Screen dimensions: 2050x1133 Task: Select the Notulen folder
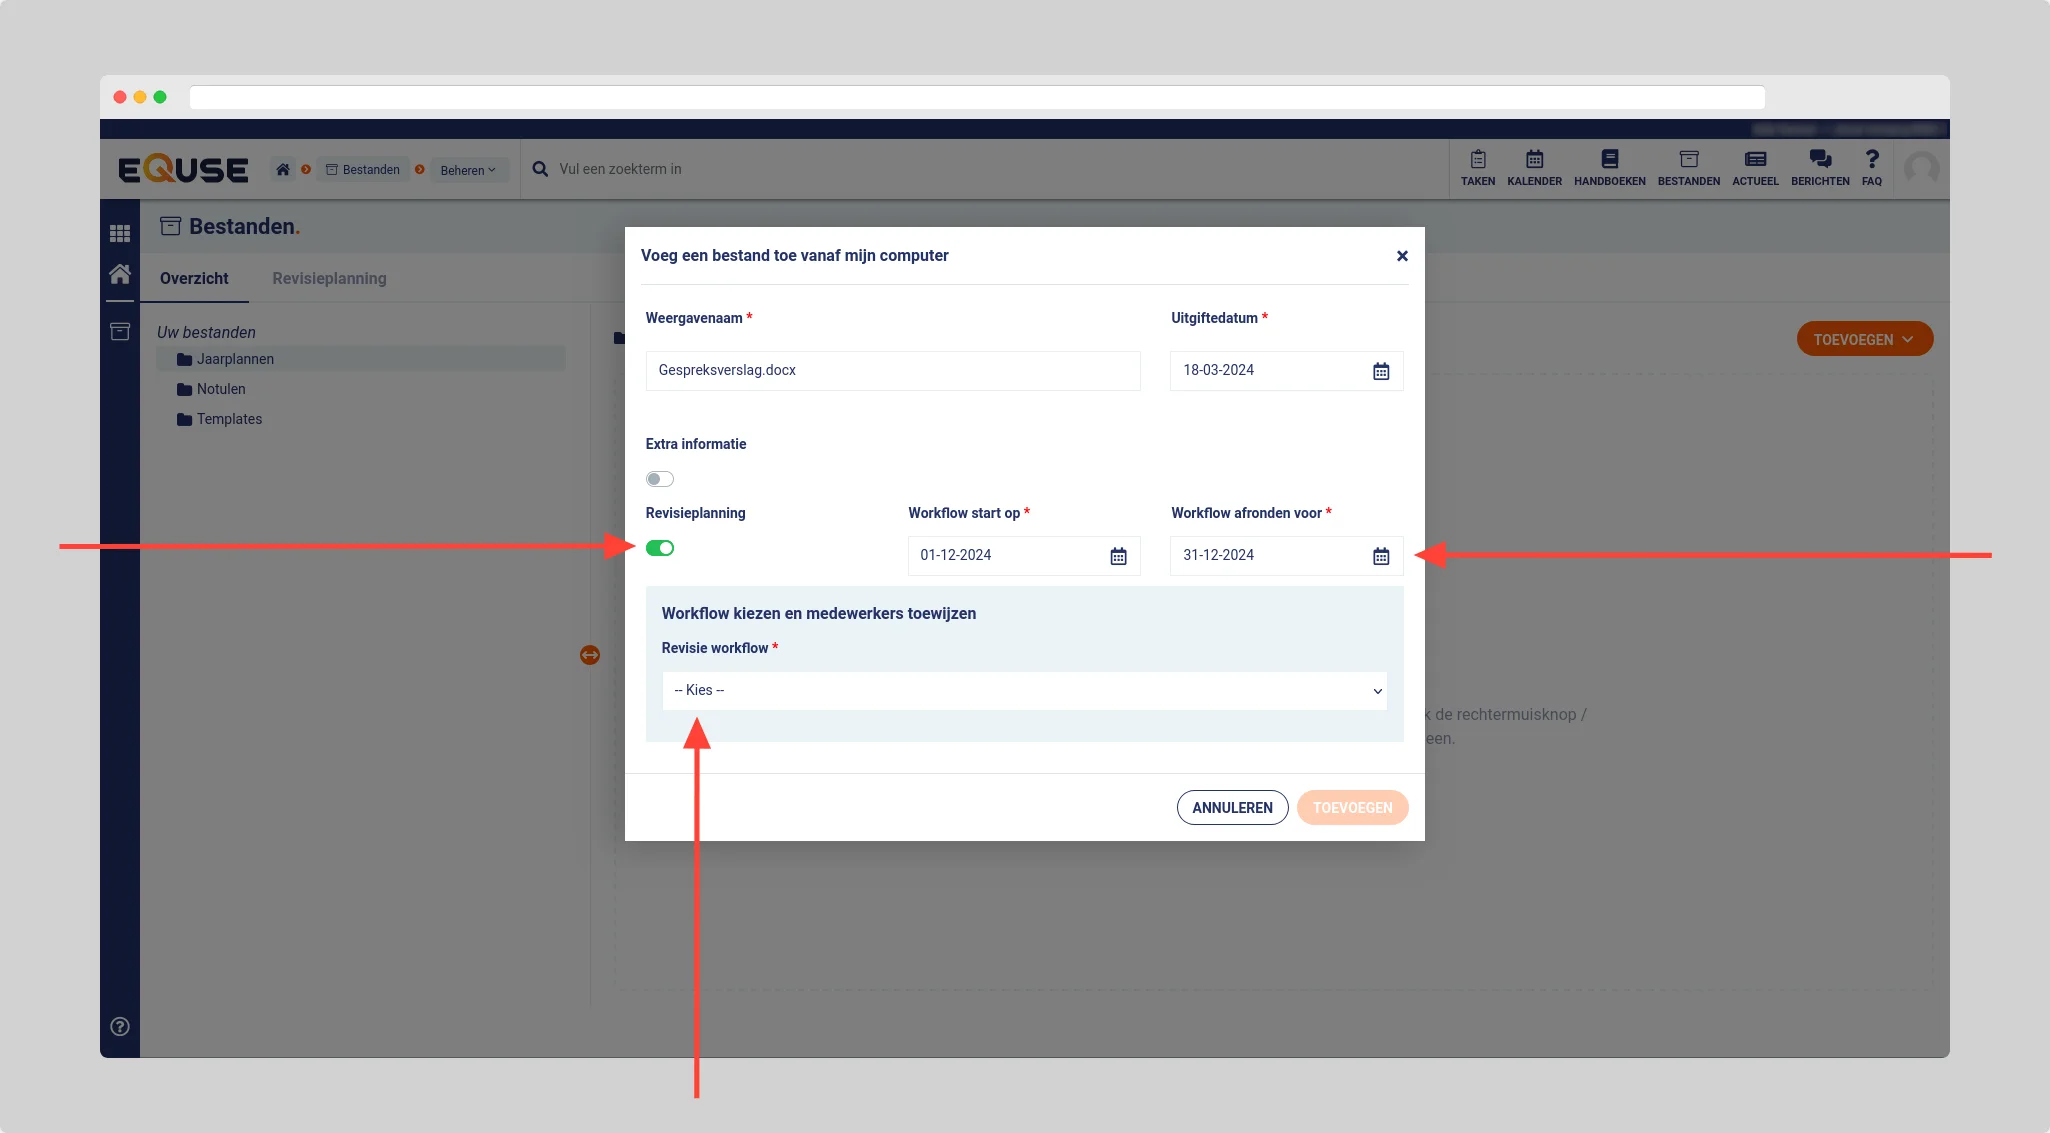(221, 389)
